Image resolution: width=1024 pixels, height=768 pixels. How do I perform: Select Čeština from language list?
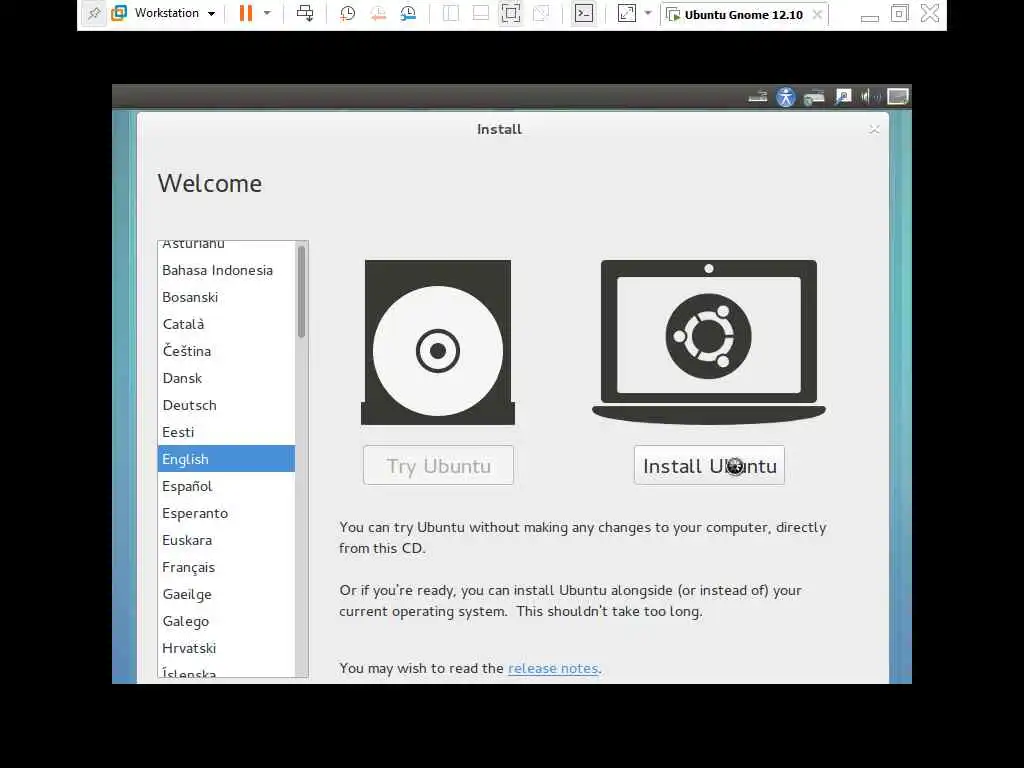227,351
